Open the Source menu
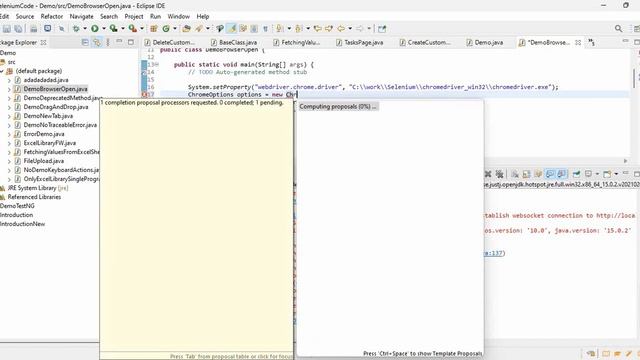640x360 pixels. tap(25, 16)
